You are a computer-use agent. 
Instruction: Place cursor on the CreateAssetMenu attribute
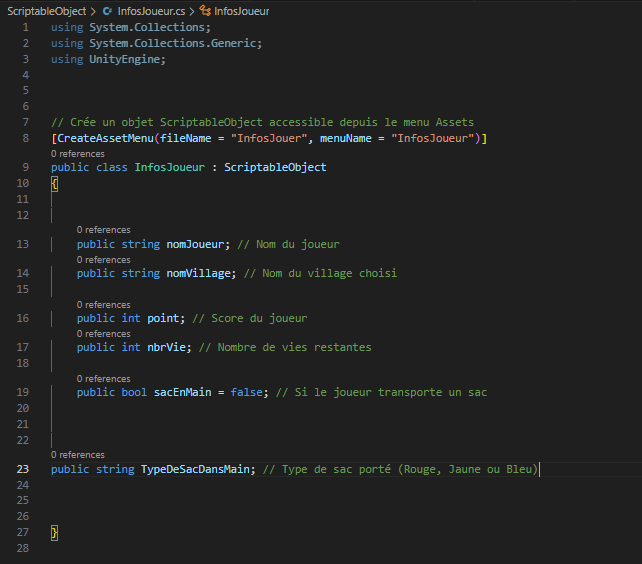(104, 138)
